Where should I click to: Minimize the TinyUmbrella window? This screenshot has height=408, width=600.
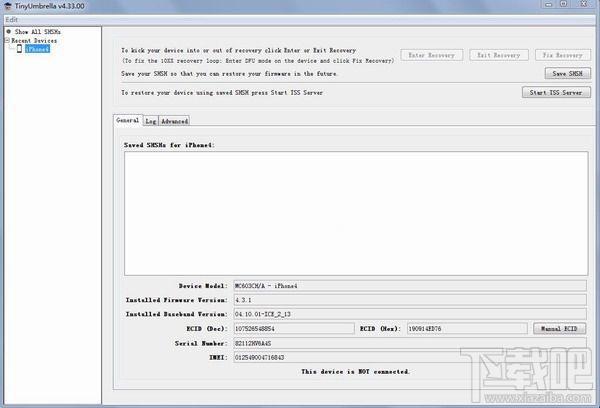(x=549, y=4)
